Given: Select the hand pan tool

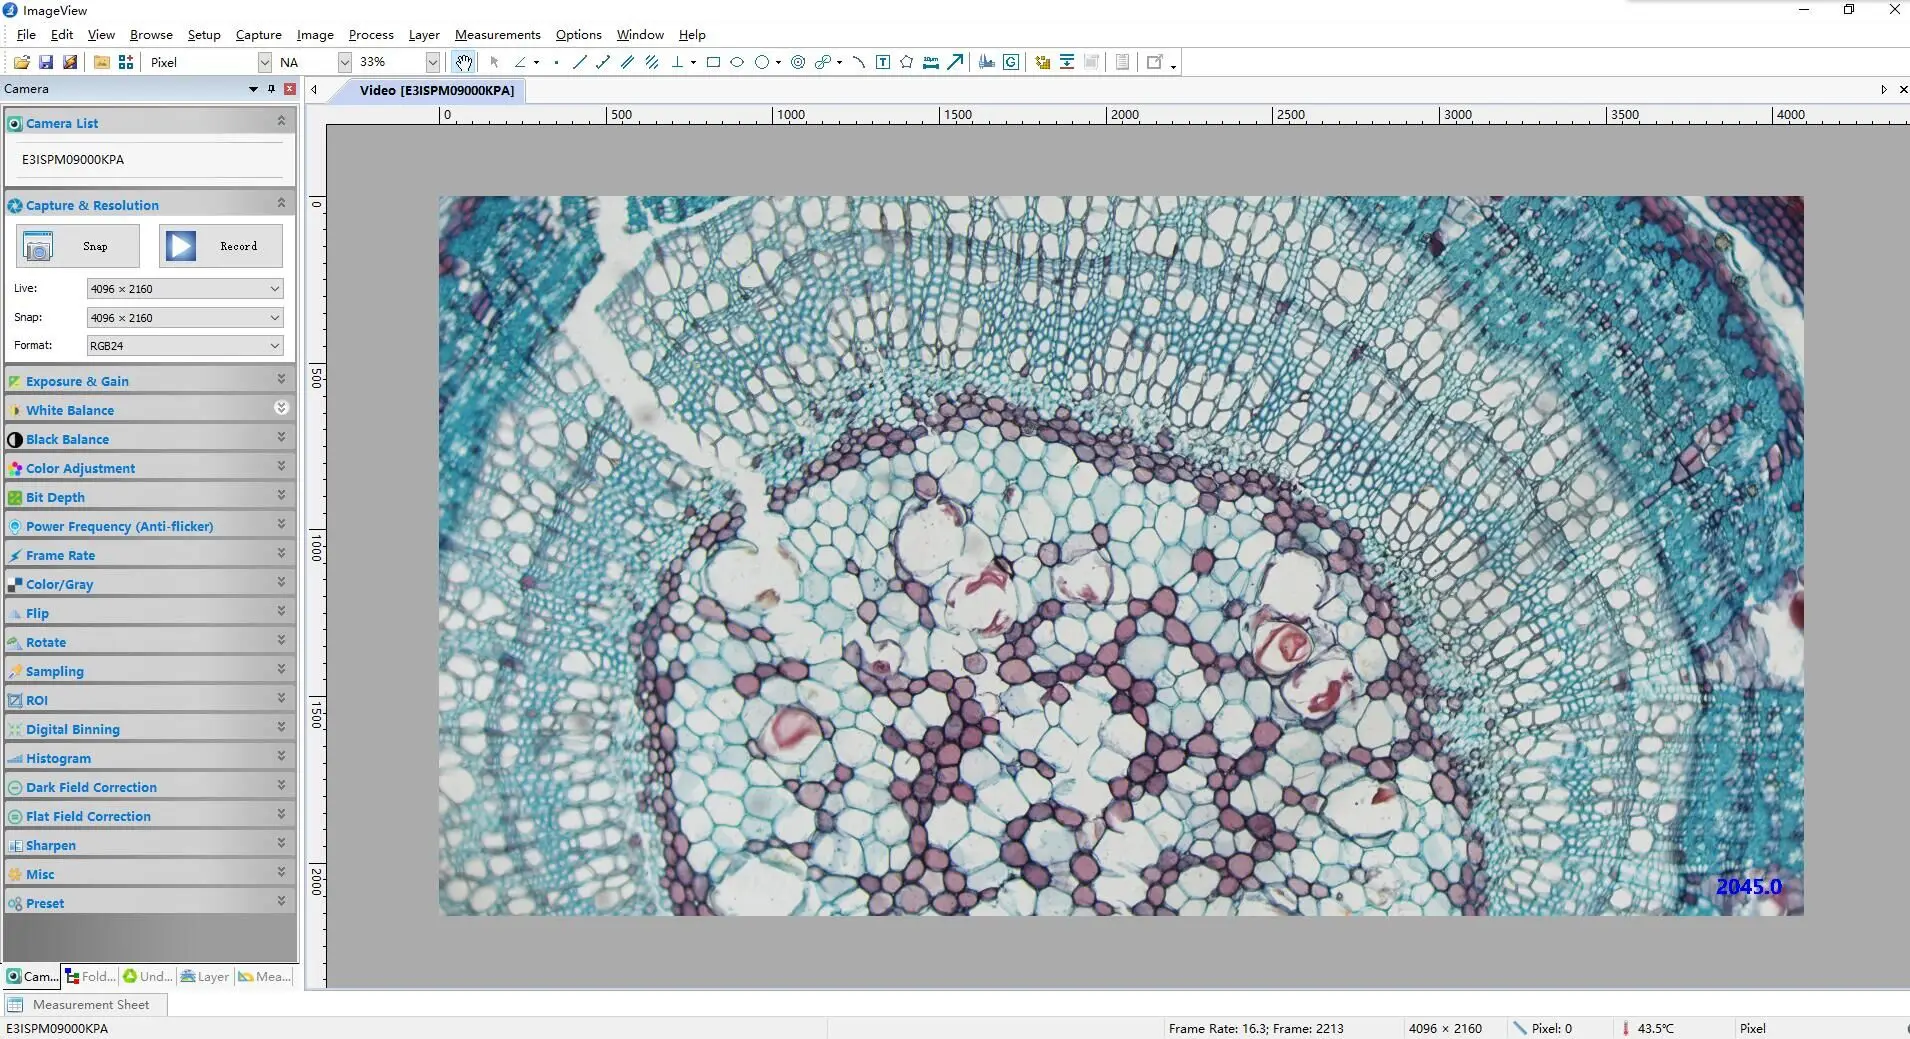Looking at the screenshot, I should tap(463, 62).
